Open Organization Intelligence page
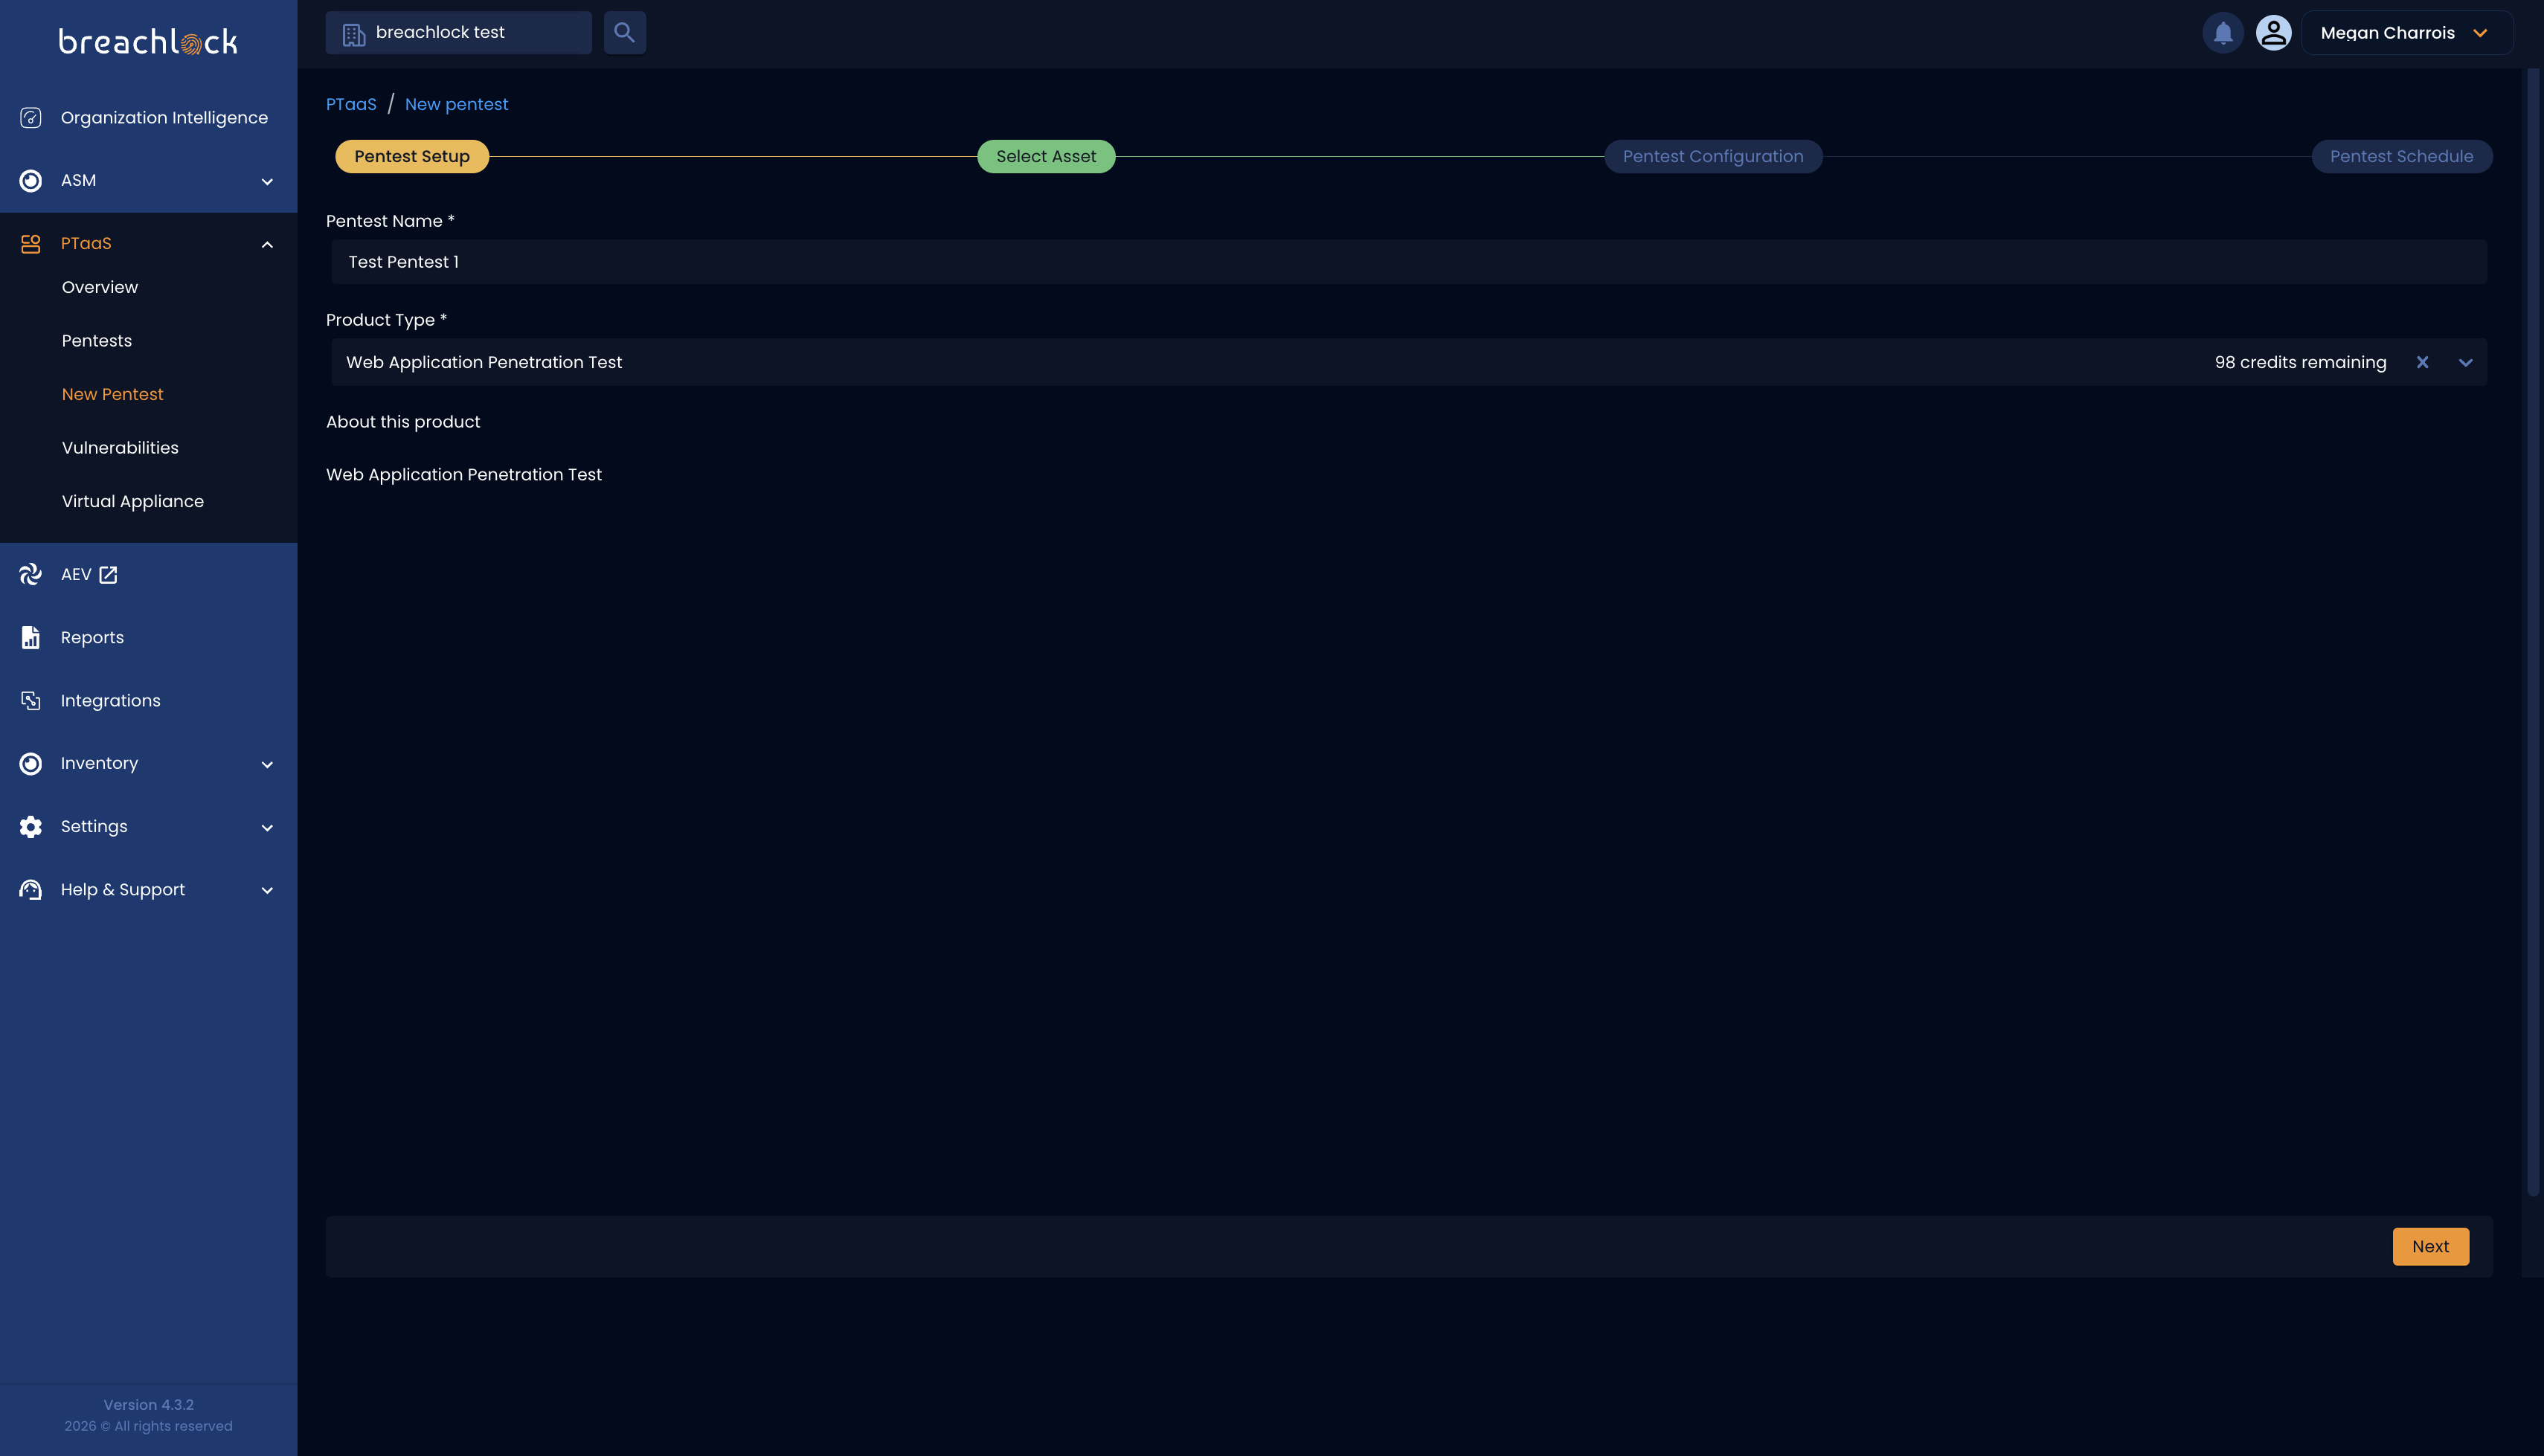Viewport: 2544px width, 1456px height. 164,118
